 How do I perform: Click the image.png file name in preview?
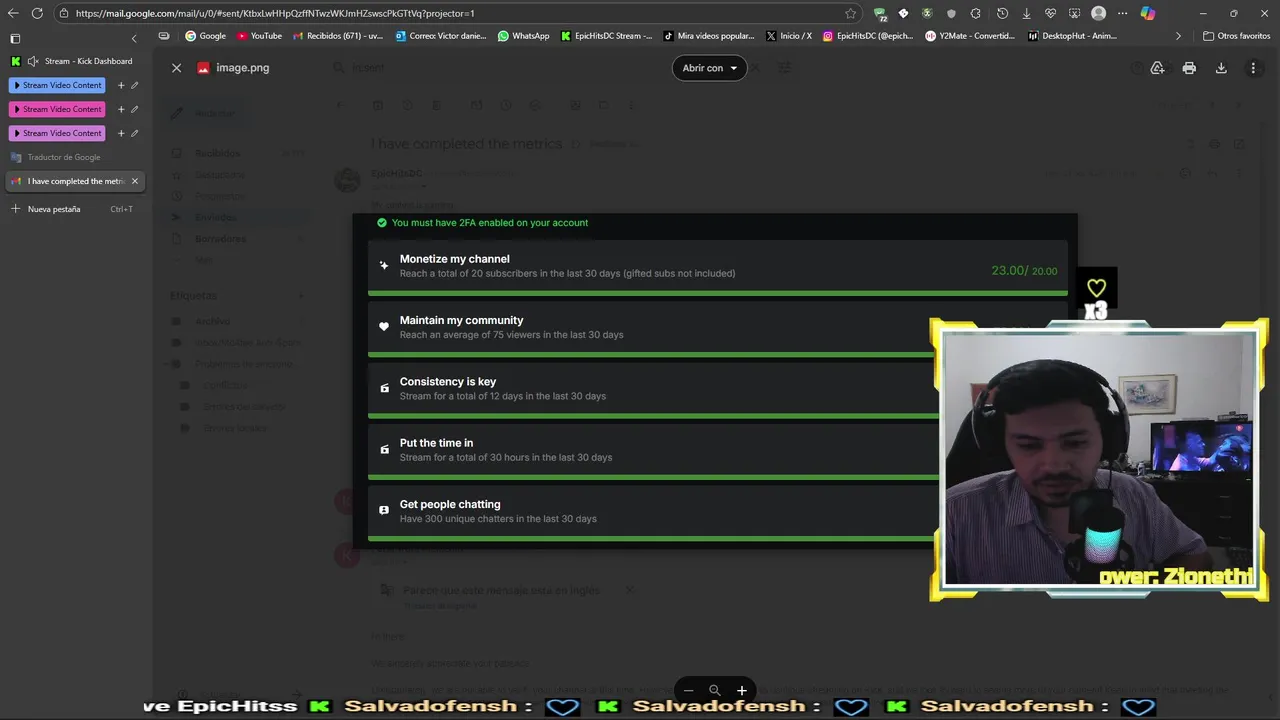(243, 68)
